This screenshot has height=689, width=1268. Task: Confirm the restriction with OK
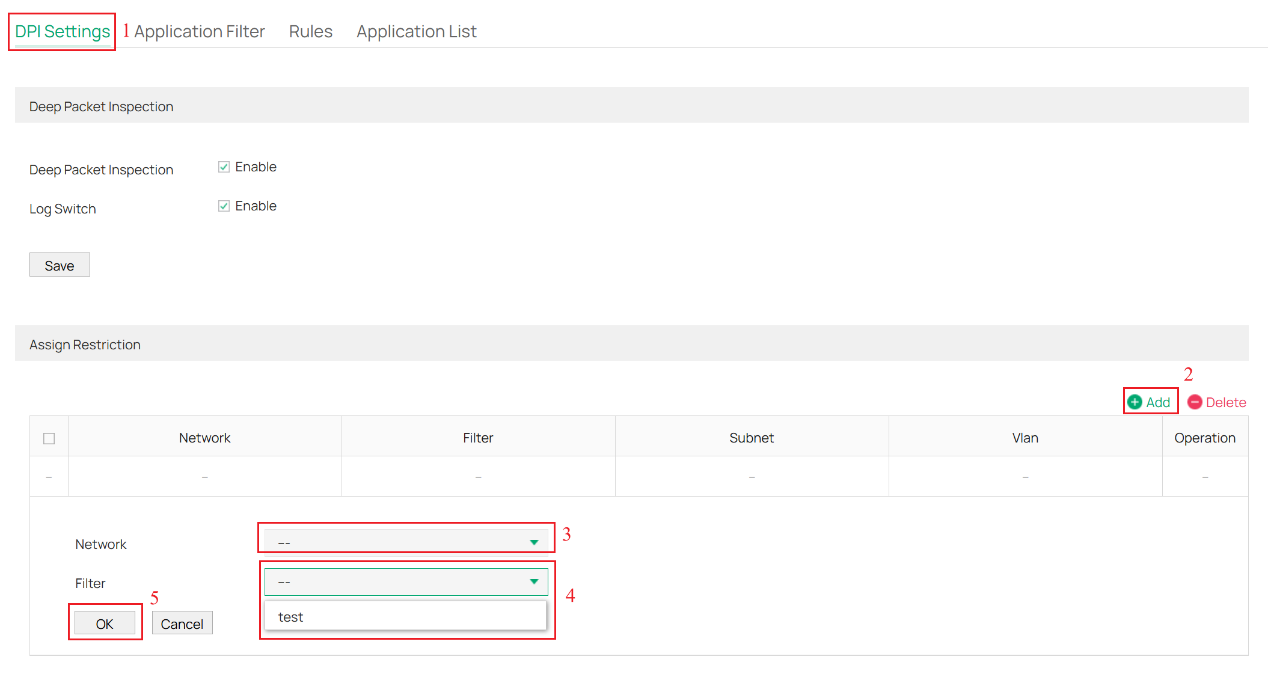coord(104,622)
